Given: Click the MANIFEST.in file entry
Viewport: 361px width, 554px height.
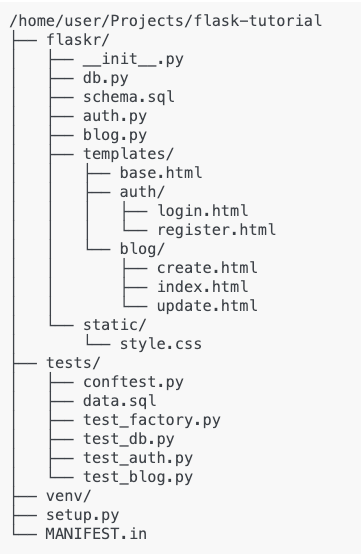Looking at the screenshot, I should (x=96, y=534).
